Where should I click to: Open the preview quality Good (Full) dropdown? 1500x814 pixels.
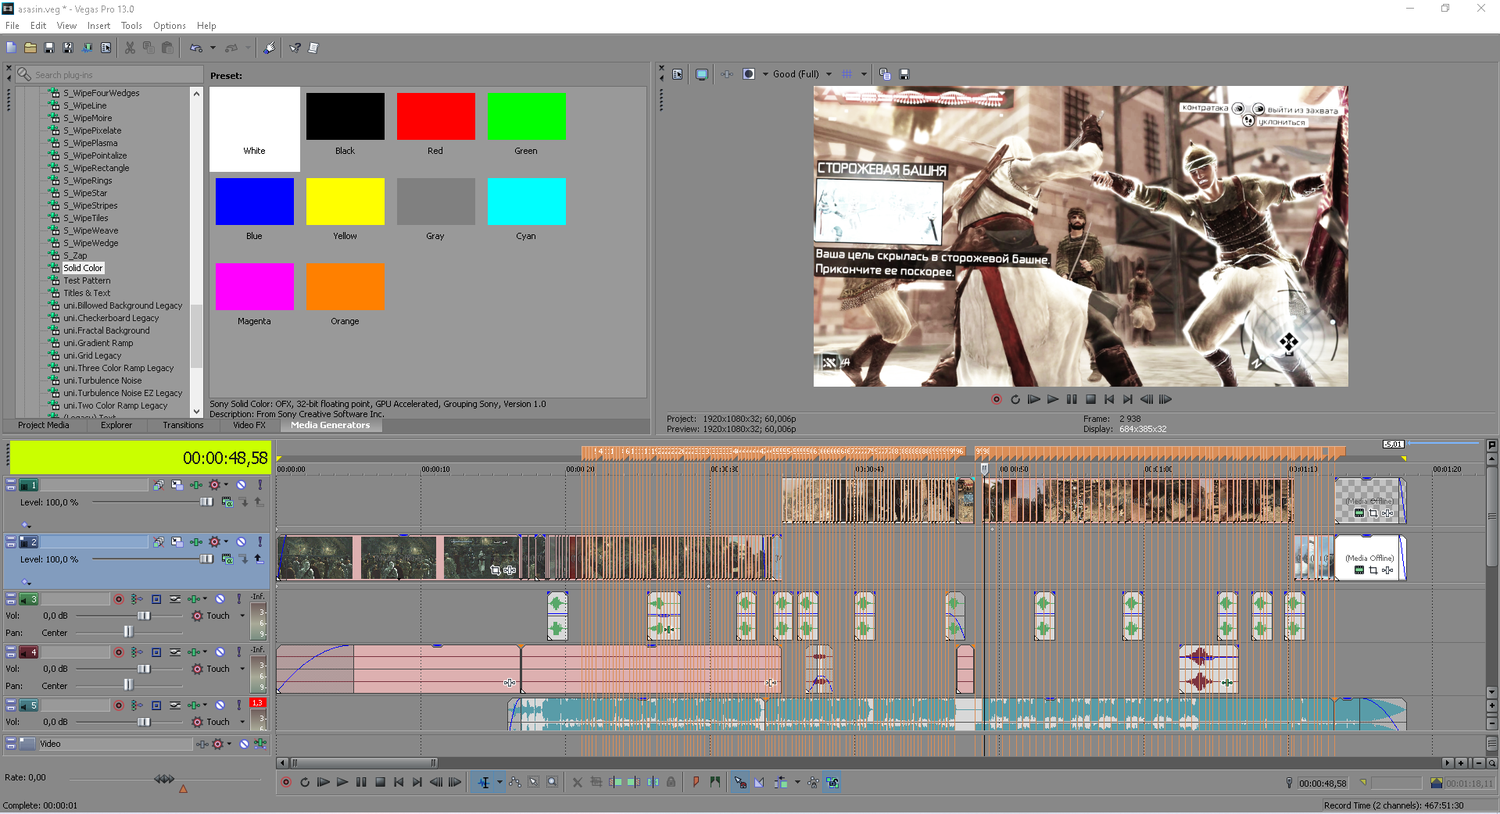tap(802, 74)
